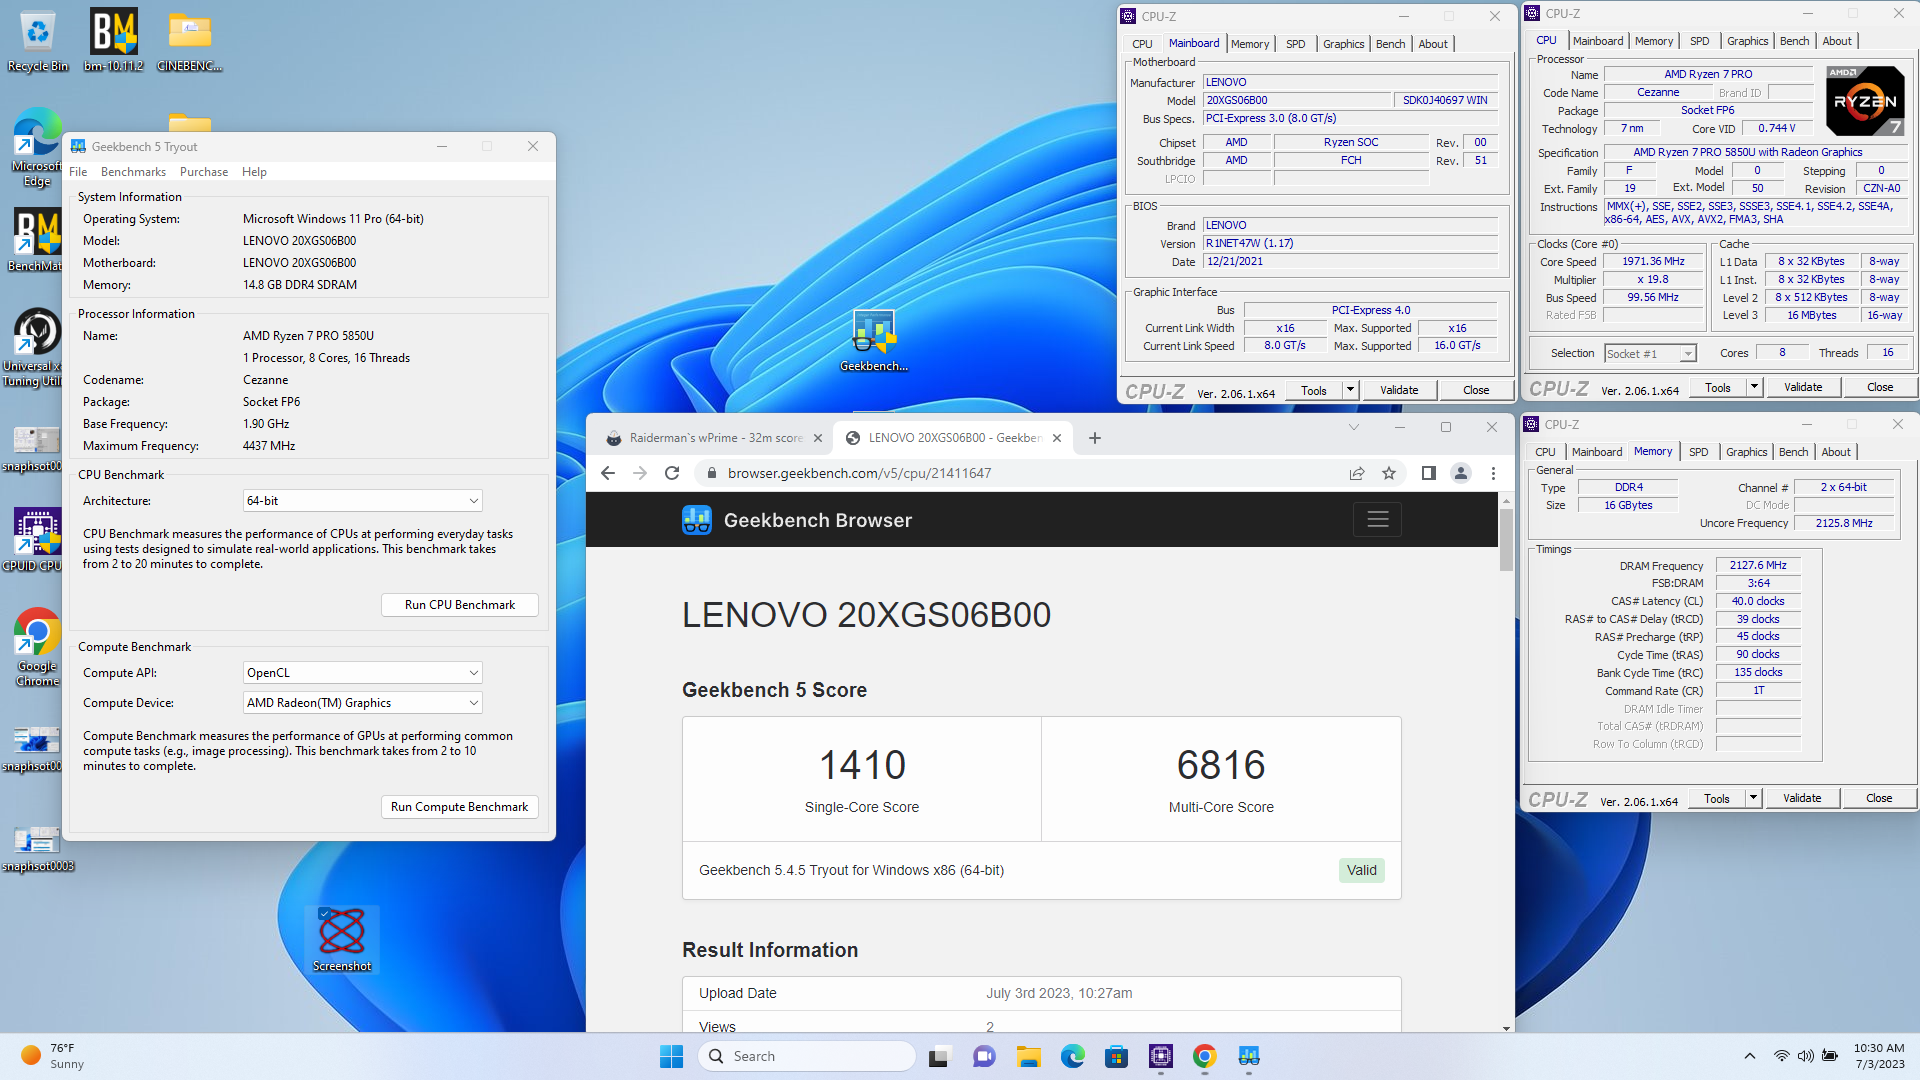Switch to Graphics tab in CPU tab CPU-Z window

1747,41
